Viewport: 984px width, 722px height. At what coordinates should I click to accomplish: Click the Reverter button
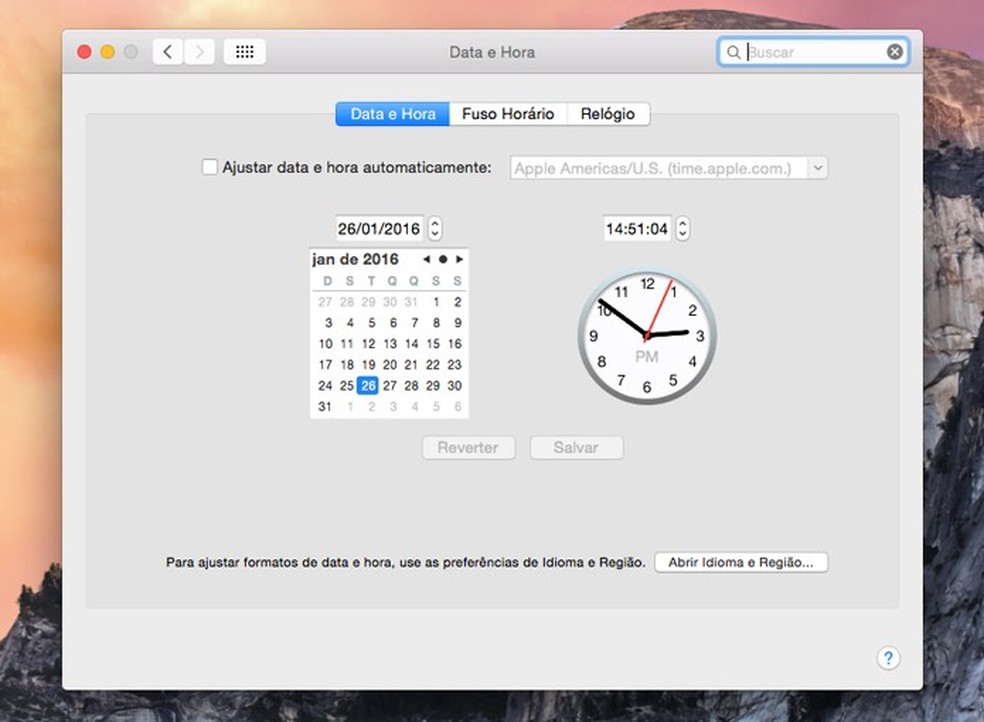click(468, 447)
